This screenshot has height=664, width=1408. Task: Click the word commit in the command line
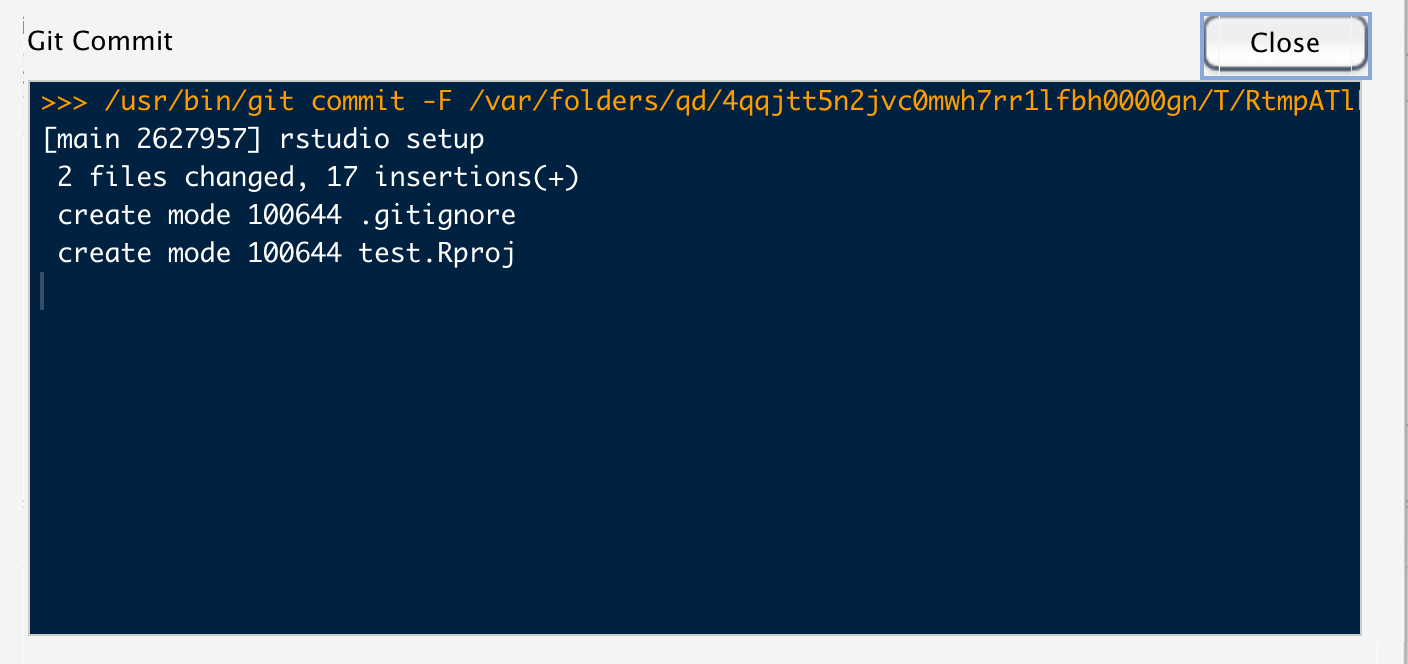click(x=358, y=101)
